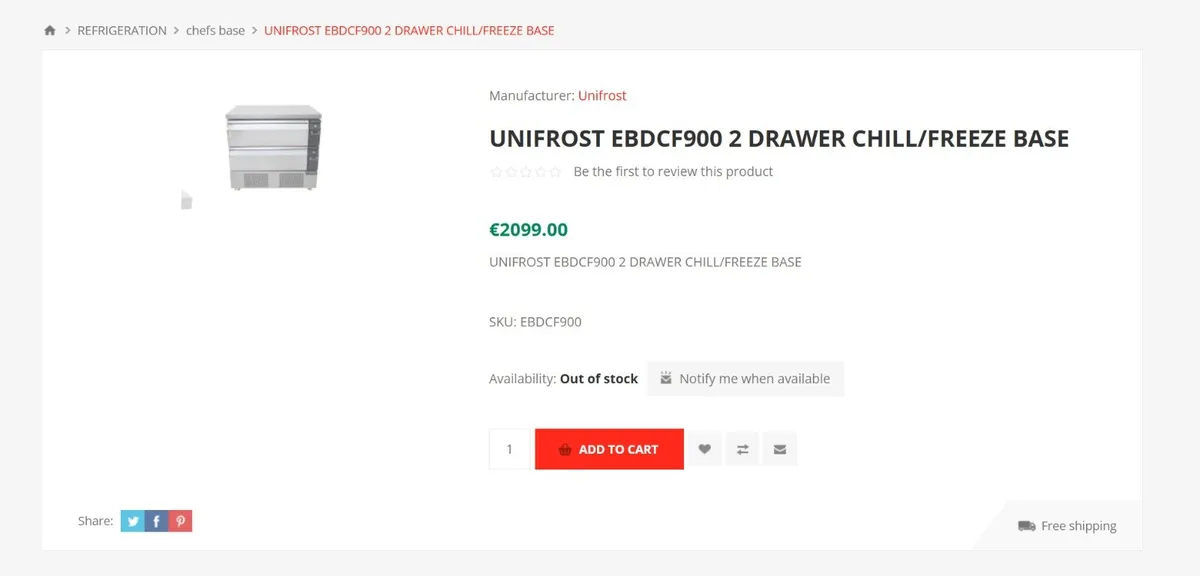Share the product on Facebook
This screenshot has width=1200, height=576.
click(156, 520)
